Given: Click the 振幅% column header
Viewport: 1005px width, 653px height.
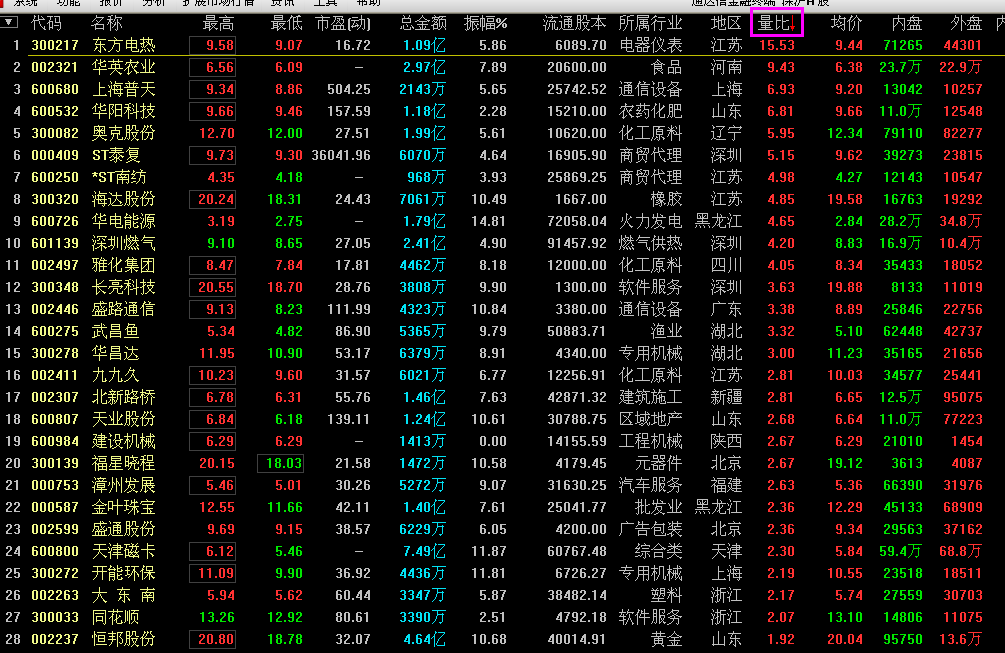Looking at the screenshot, I should click(486, 24).
